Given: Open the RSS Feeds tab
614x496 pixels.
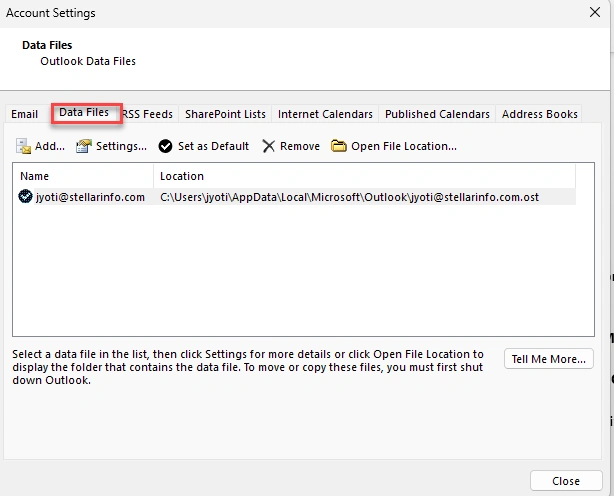Looking at the screenshot, I should point(148,114).
